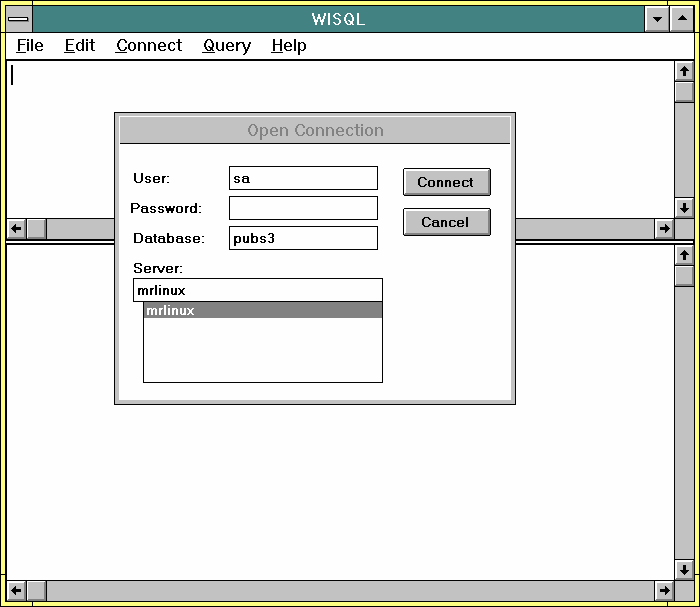The width and height of the screenshot is (700, 607).
Task: Click the results pane vertical scroll thumb
Action: [x=684, y=276]
